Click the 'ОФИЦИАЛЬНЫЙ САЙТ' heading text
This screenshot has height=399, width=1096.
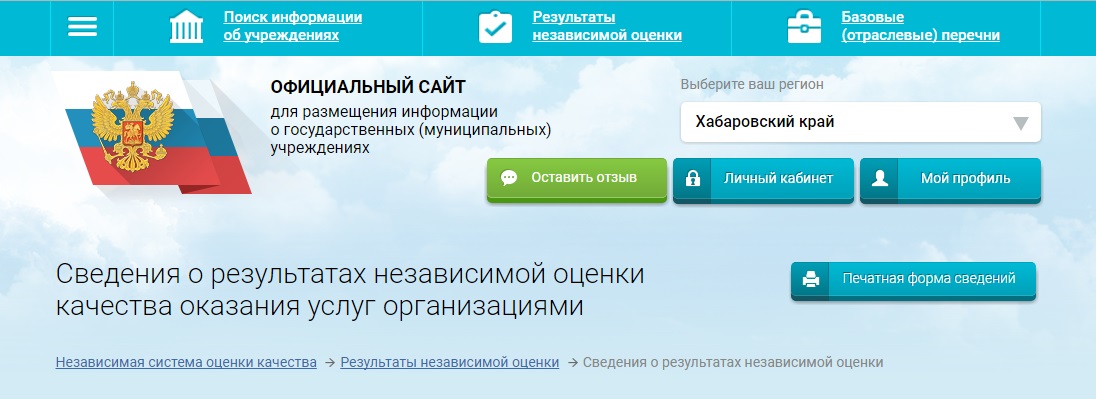coord(368,87)
